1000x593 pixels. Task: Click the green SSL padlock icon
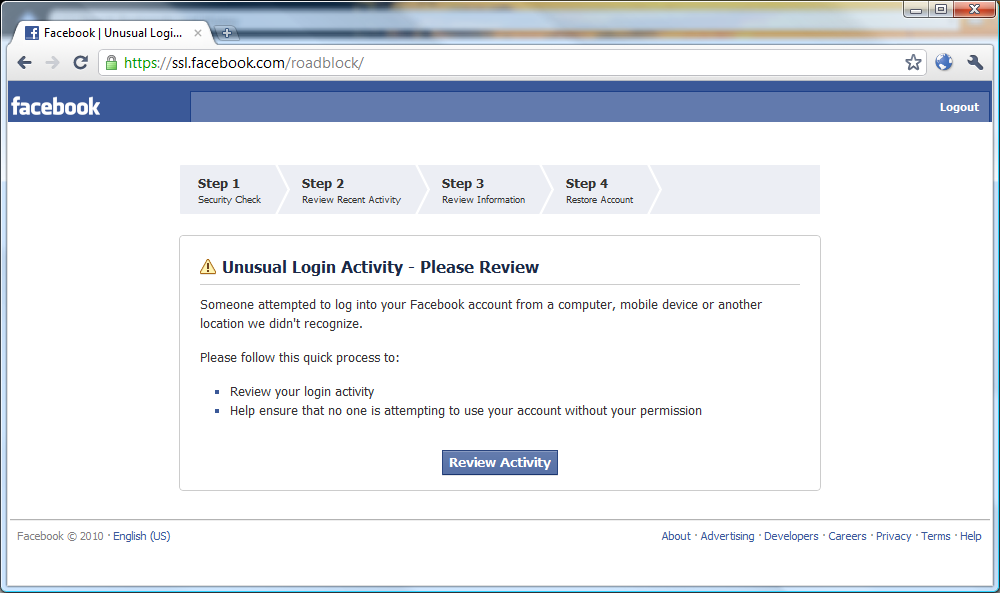[x=112, y=62]
